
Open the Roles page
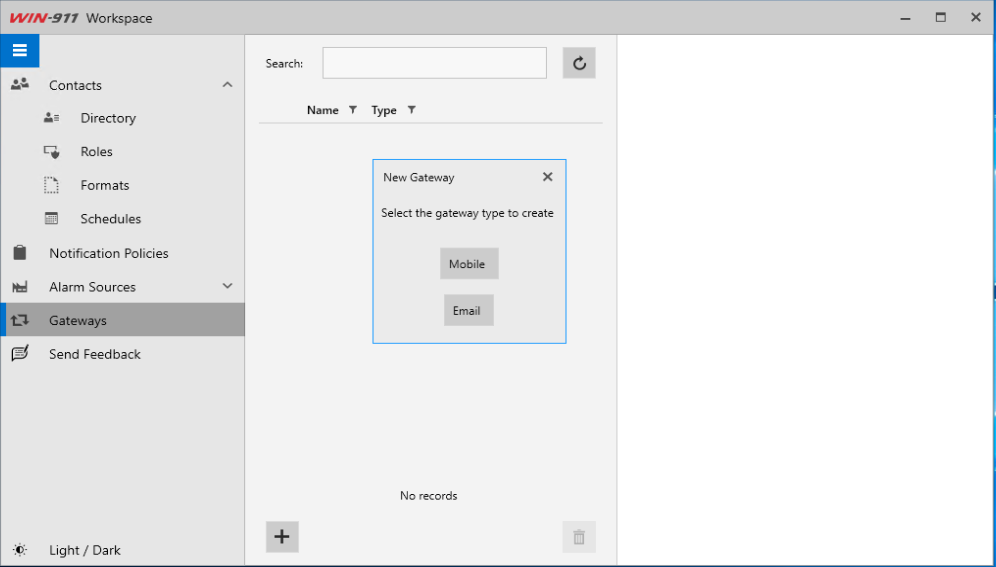coord(97,152)
